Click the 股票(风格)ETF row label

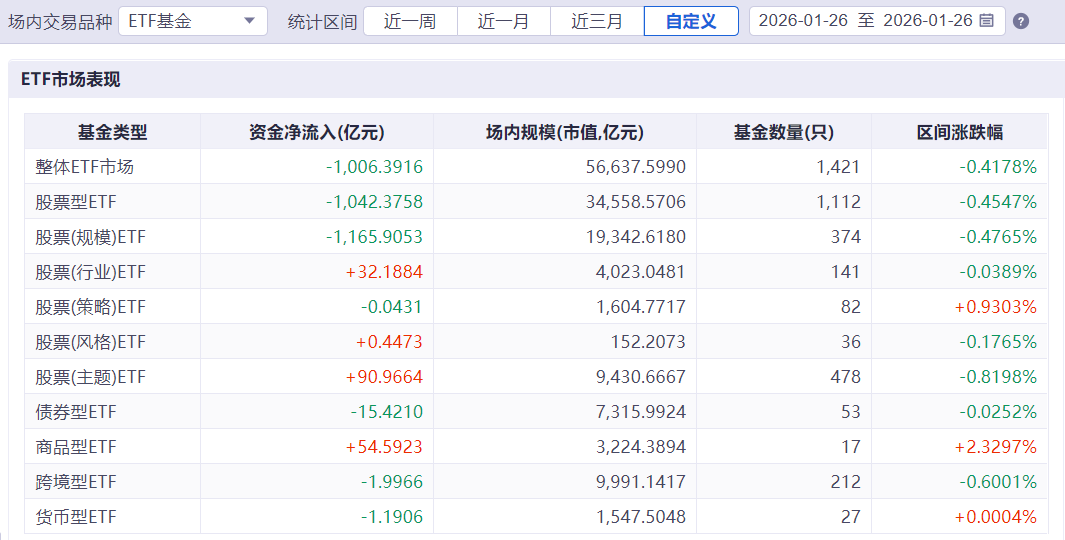point(90,342)
